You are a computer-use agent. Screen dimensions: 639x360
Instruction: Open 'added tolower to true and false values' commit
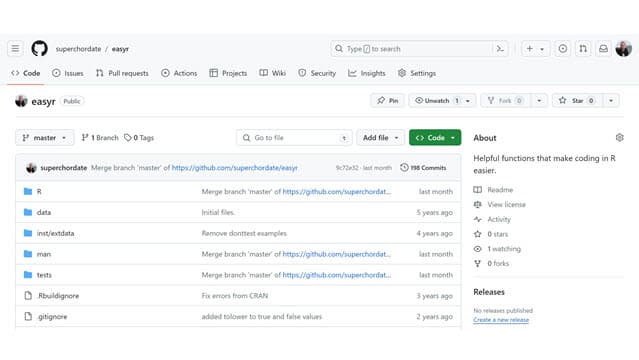tap(262, 316)
